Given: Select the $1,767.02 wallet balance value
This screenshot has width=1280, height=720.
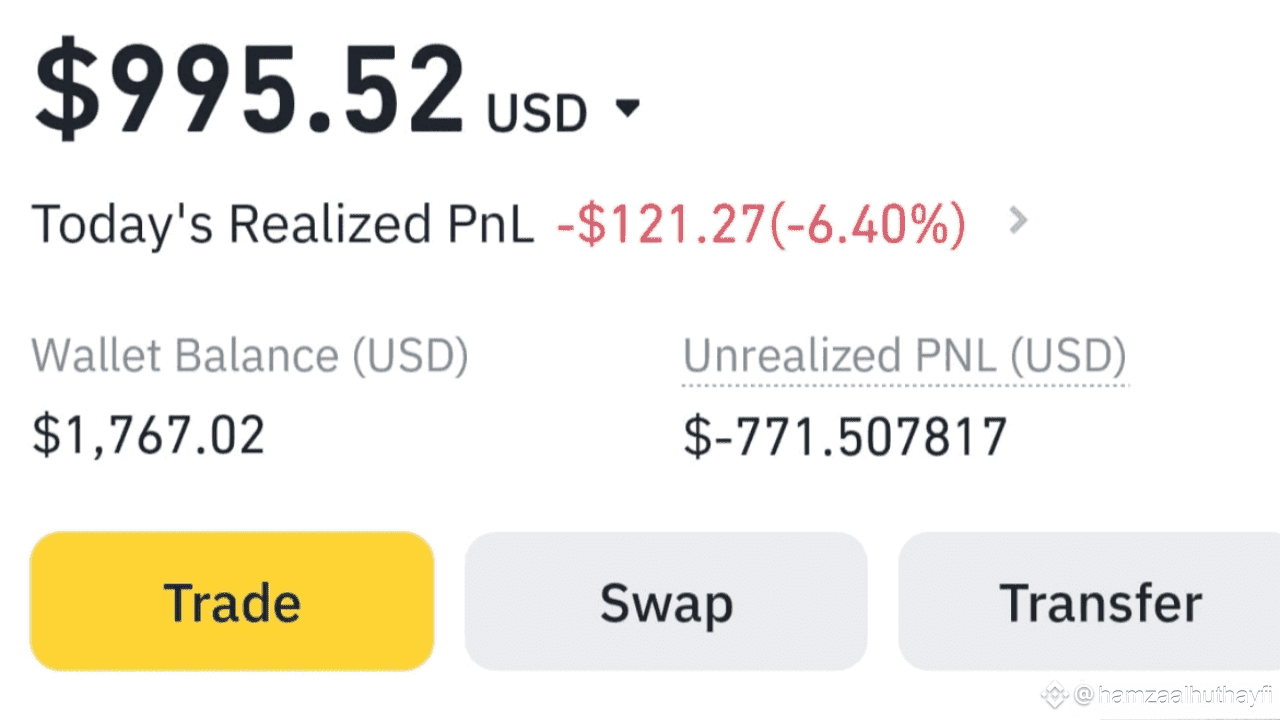Looking at the screenshot, I should click(149, 435).
